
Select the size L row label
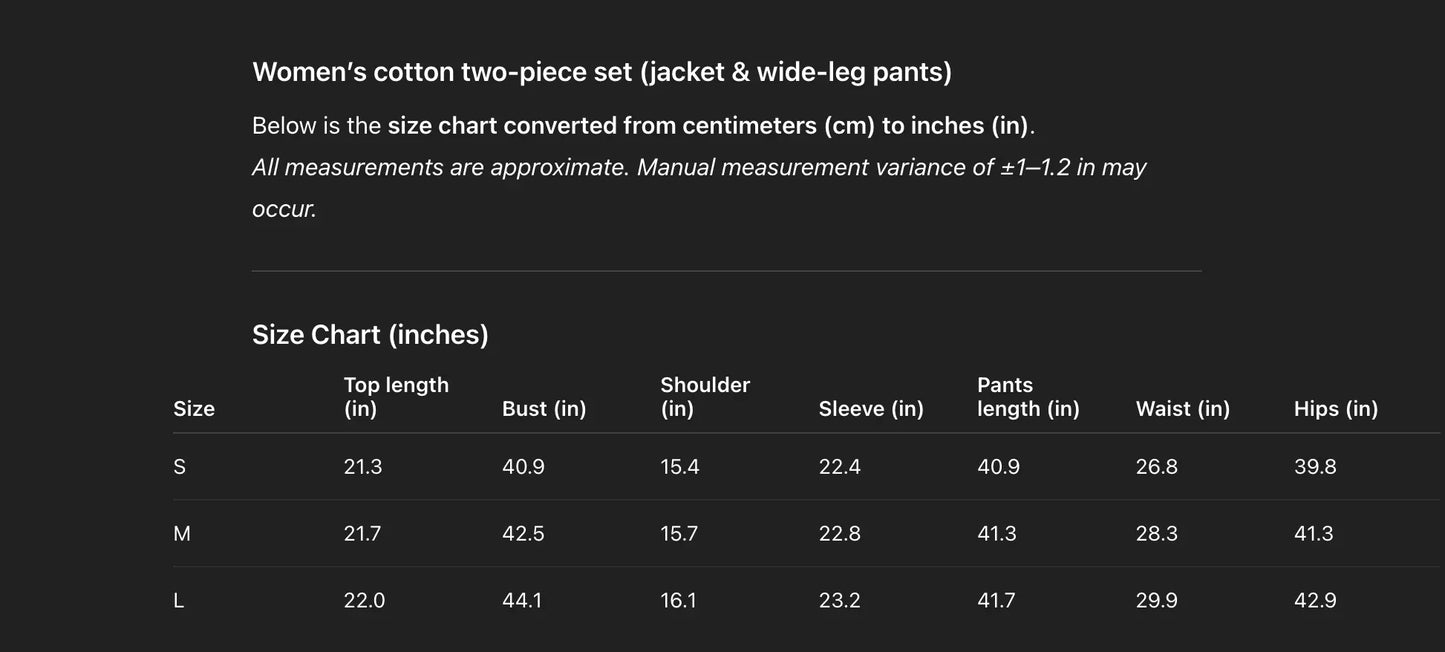(179, 601)
